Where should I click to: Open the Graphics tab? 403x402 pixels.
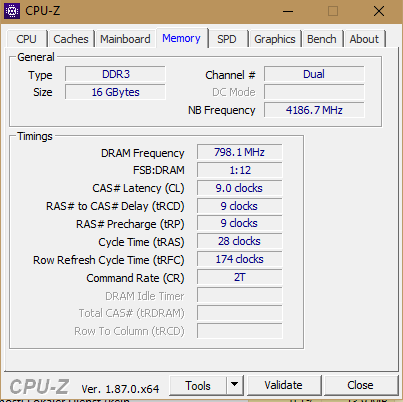[275, 39]
